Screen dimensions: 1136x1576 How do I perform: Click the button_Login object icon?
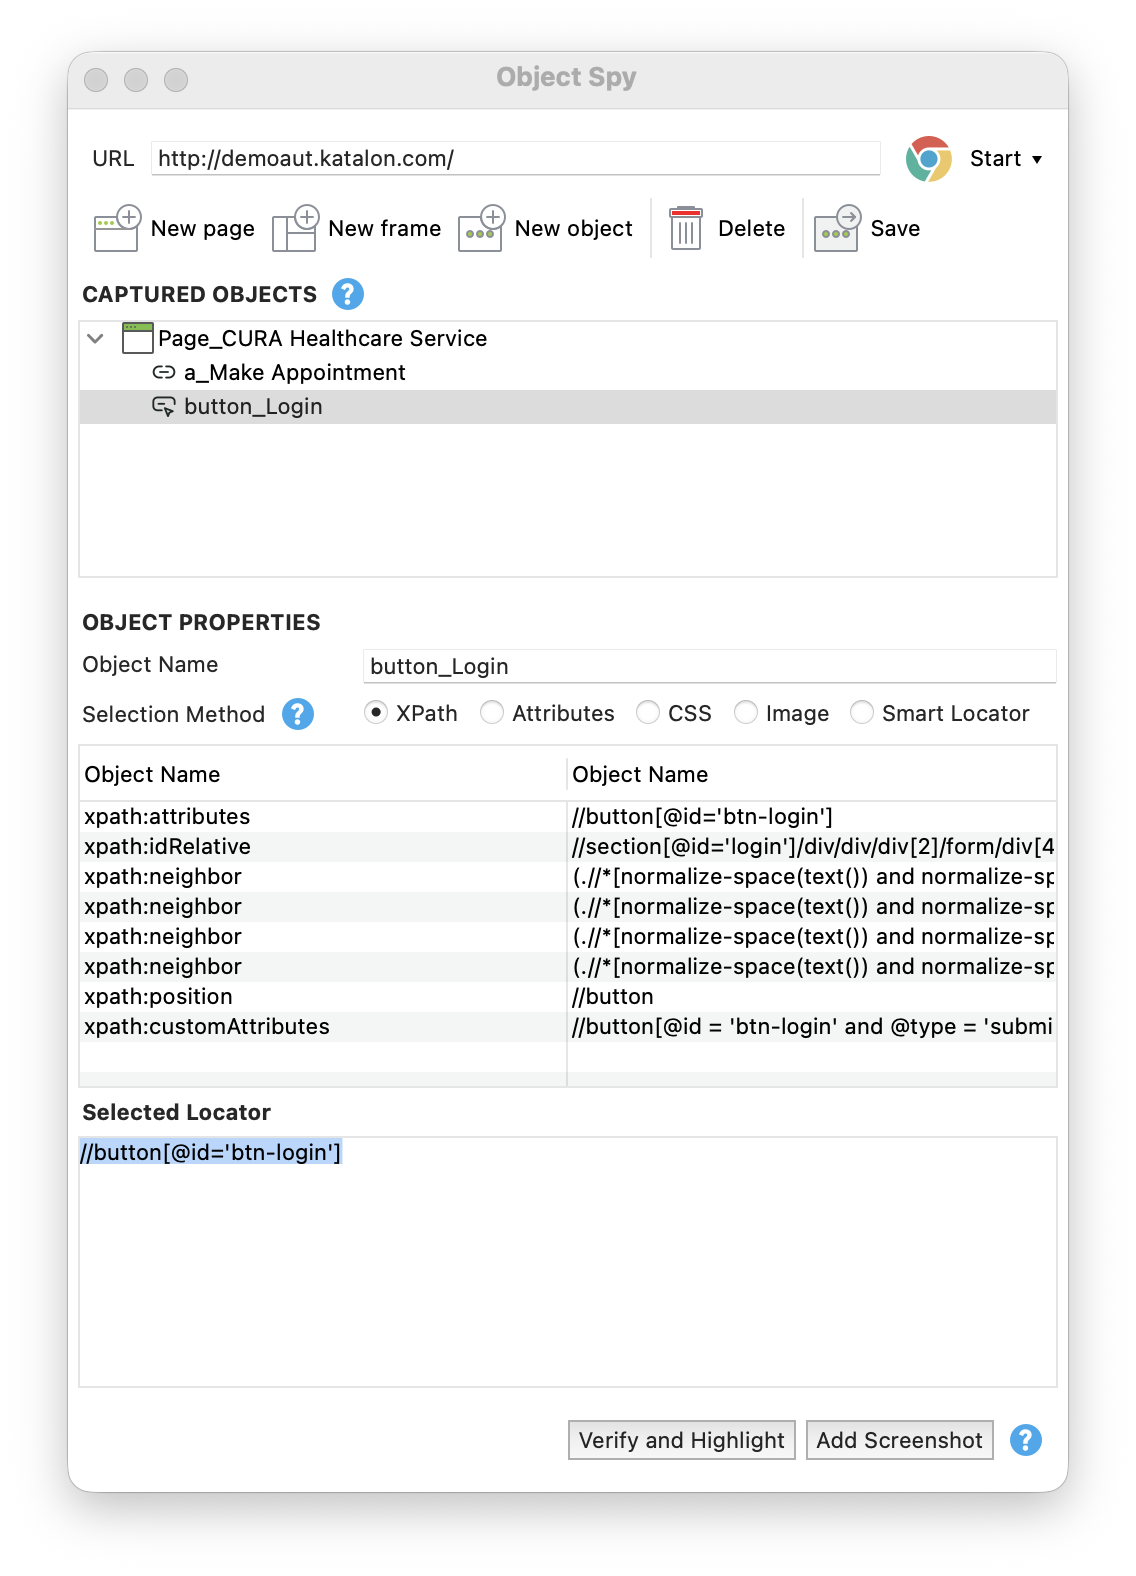coord(164,406)
